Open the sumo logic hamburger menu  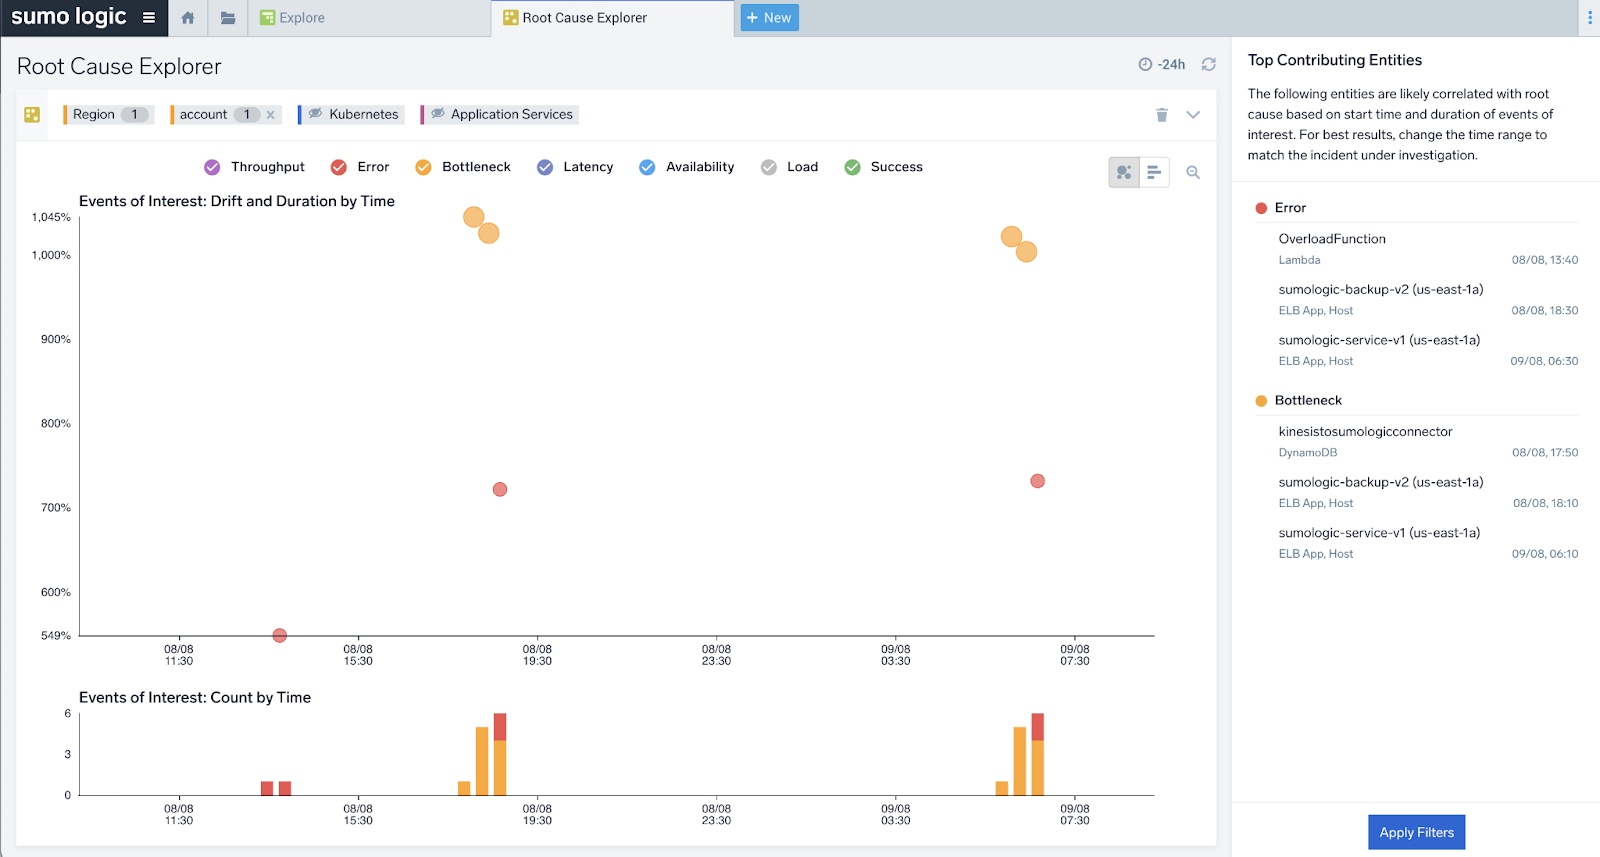coord(148,17)
